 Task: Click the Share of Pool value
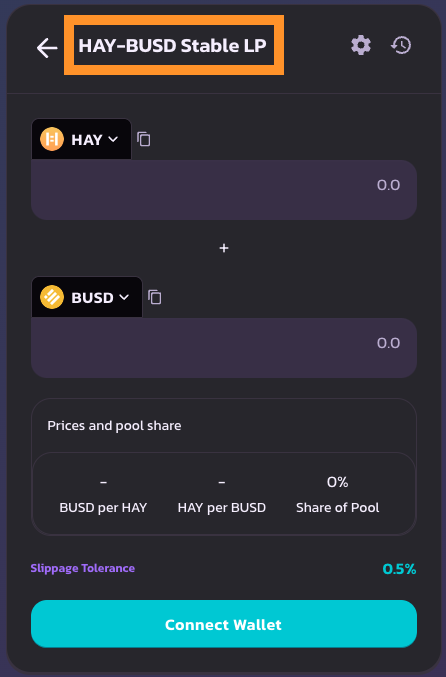click(x=338, y=482)
